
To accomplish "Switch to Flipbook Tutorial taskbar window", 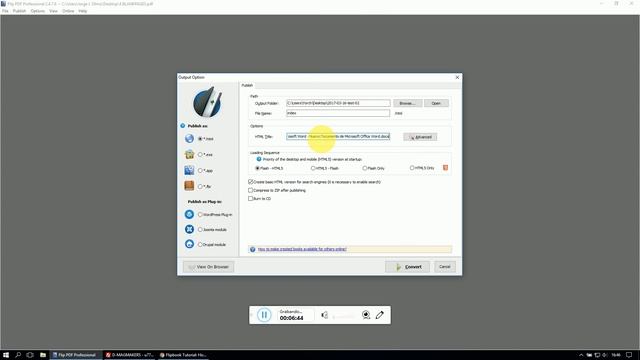I will [x=183, y=355].
